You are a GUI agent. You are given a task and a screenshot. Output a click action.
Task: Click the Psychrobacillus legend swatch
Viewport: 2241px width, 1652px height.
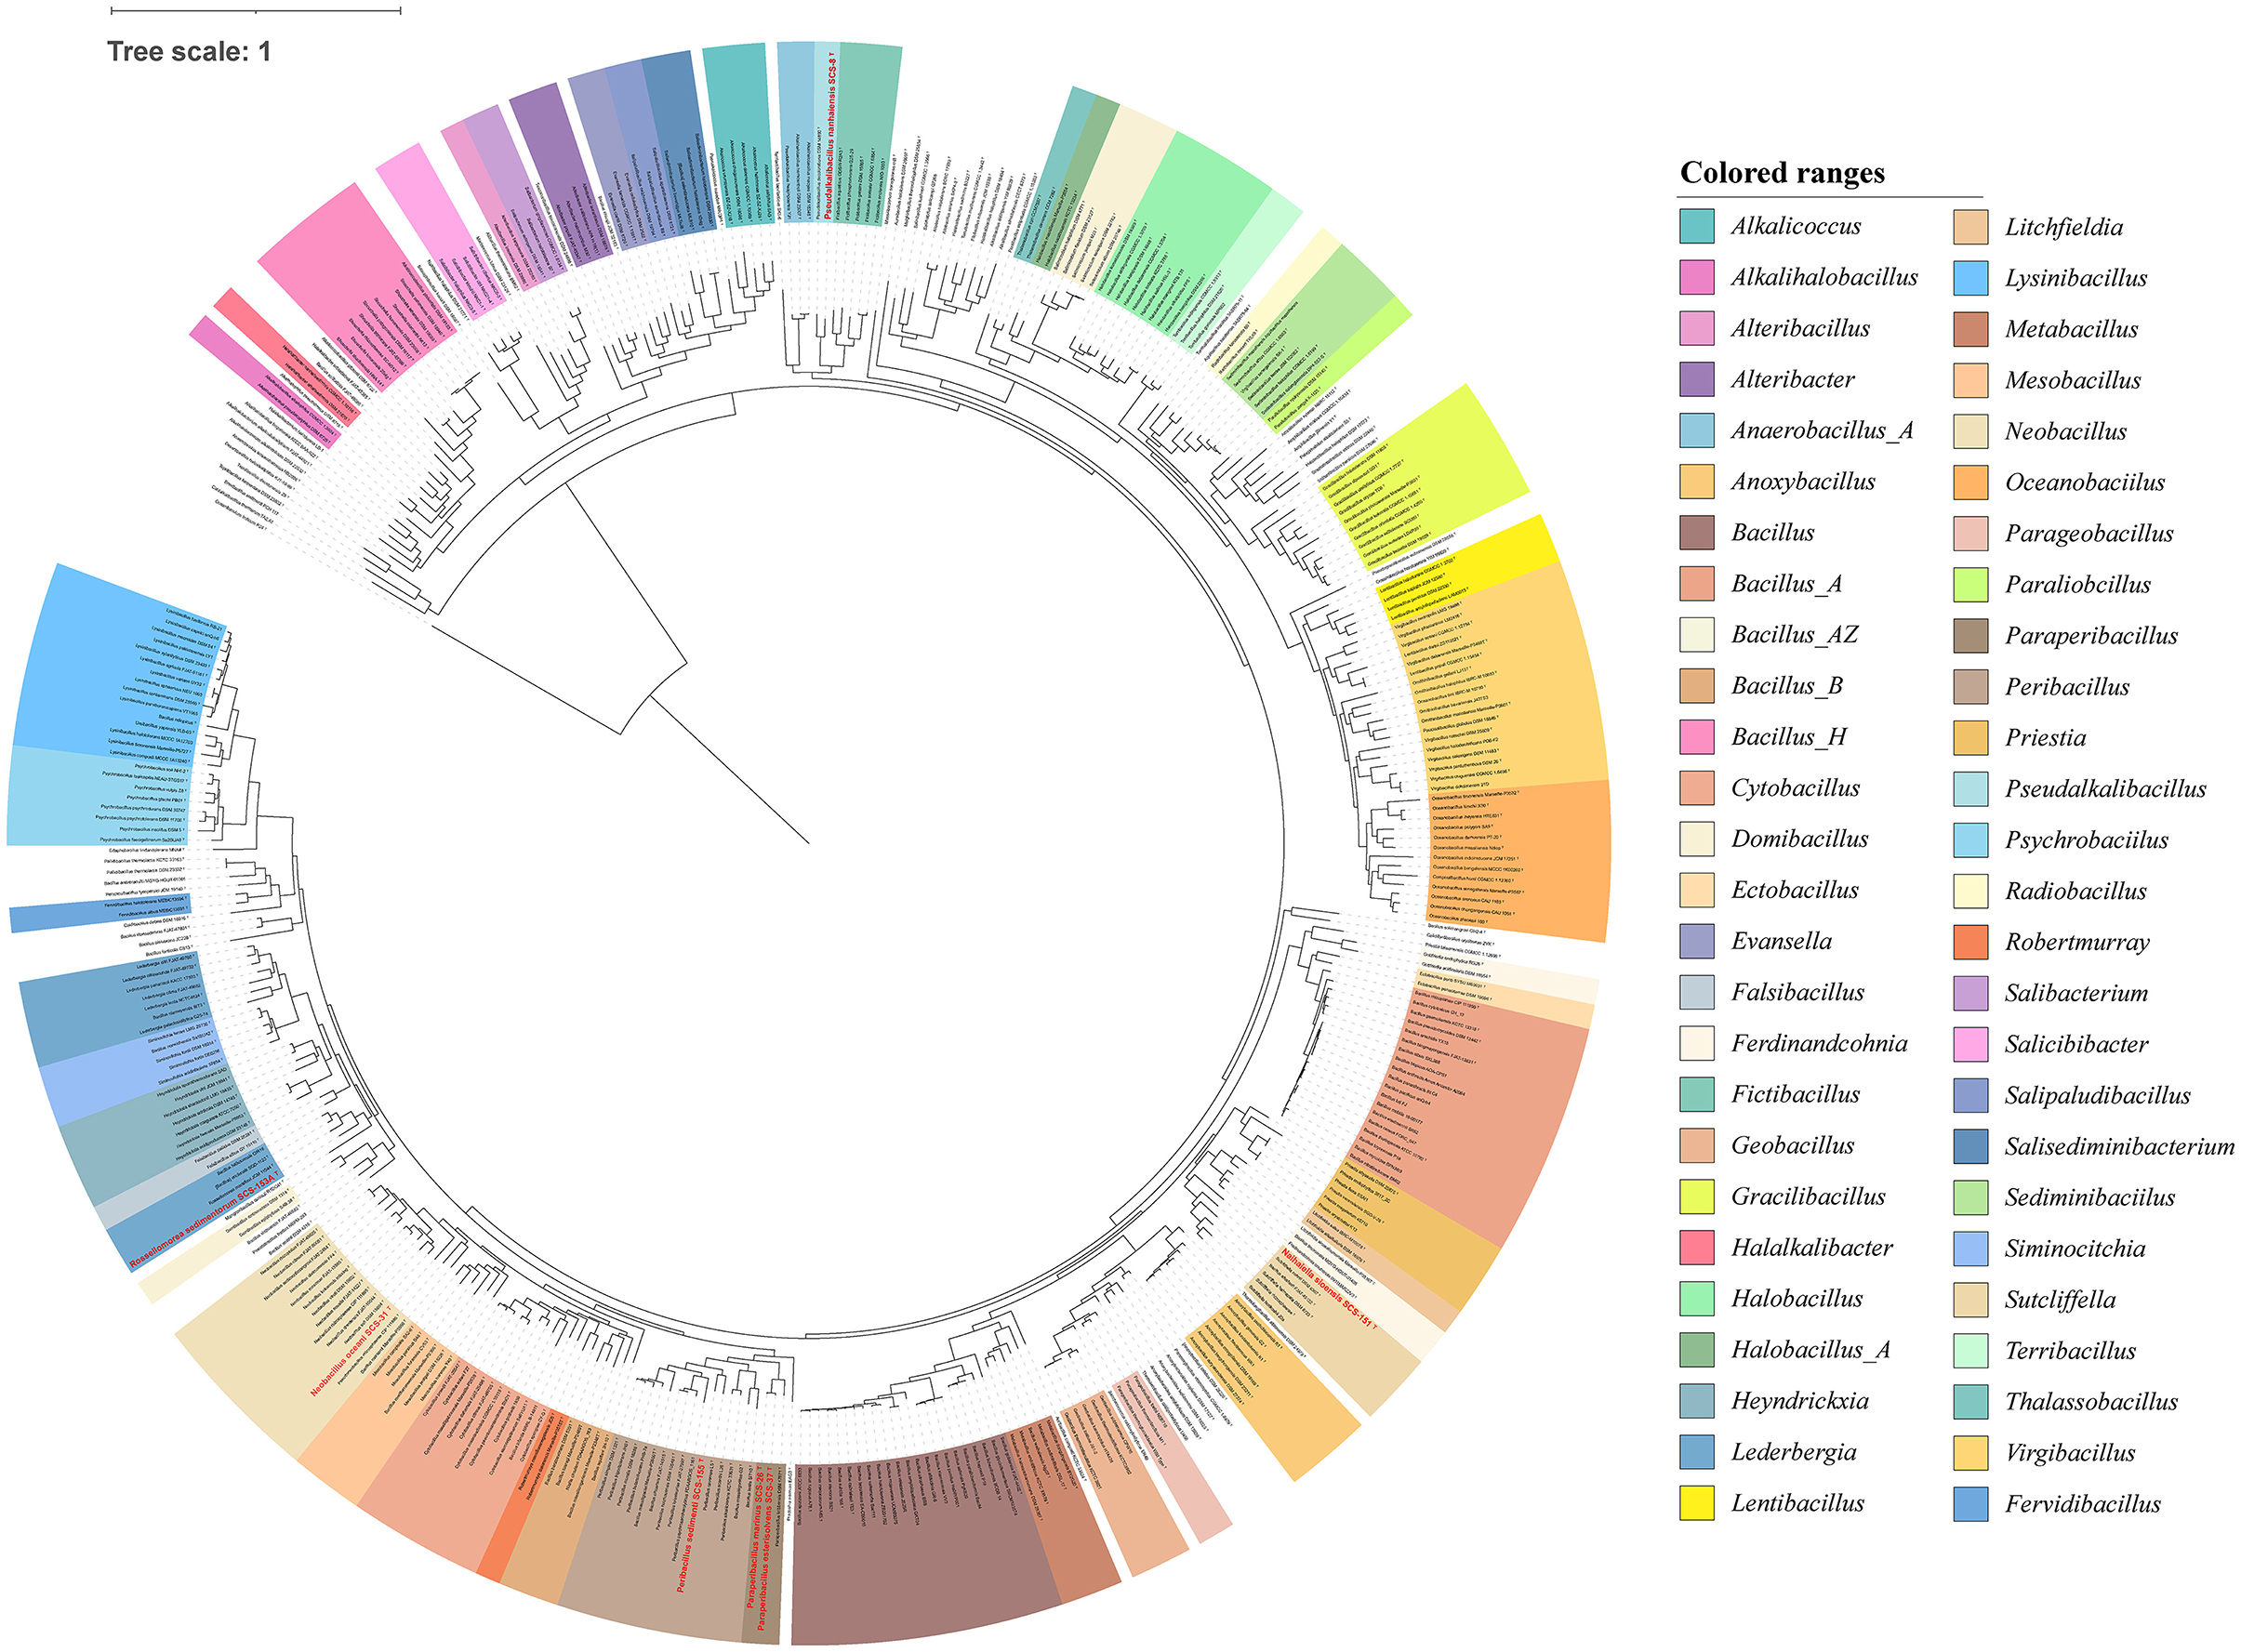1970,839
